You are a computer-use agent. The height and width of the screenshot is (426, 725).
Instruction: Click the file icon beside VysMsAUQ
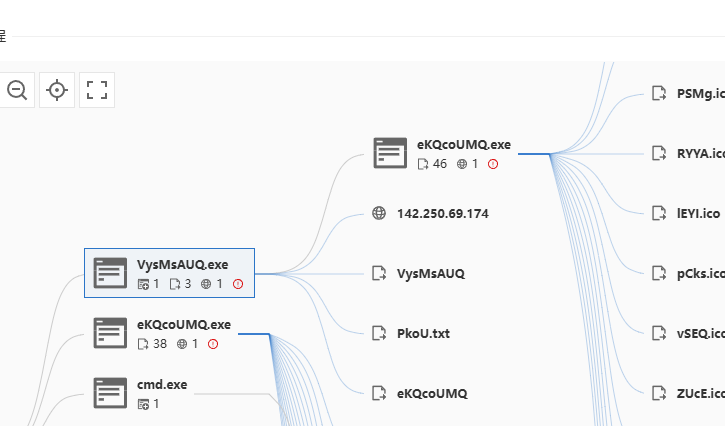point(379,273)
